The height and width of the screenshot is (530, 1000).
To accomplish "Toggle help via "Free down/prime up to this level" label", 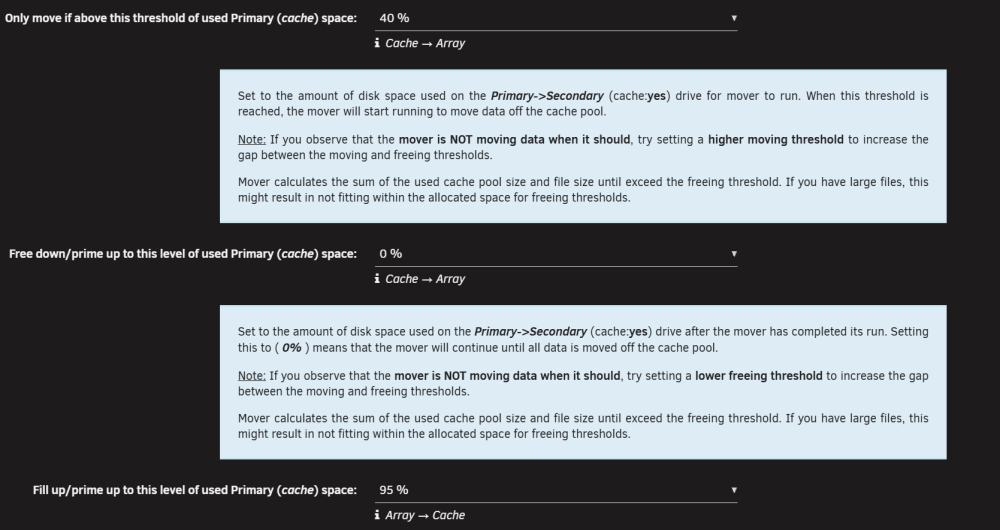I will 183,254.
